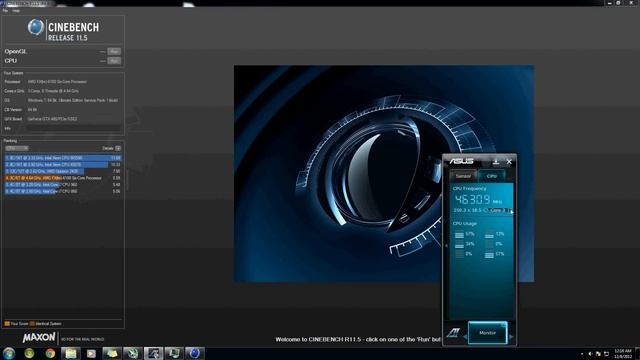Click the CPU Frequency readout 4630.9 MHz

click(x=478, y=200)
